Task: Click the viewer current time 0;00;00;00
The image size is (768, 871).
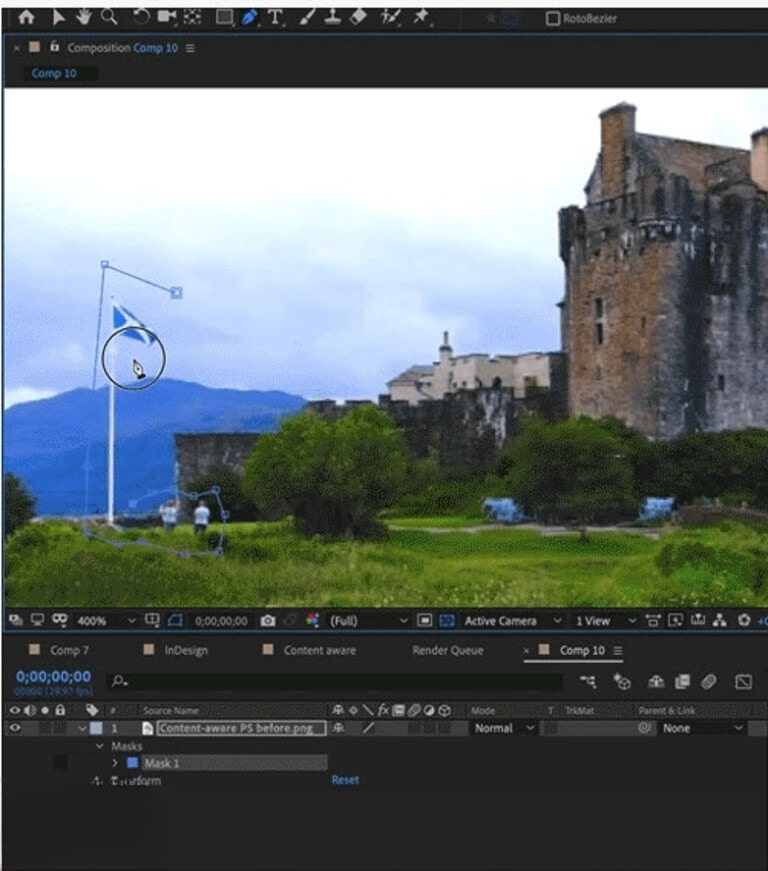Action: click(221, 621)
